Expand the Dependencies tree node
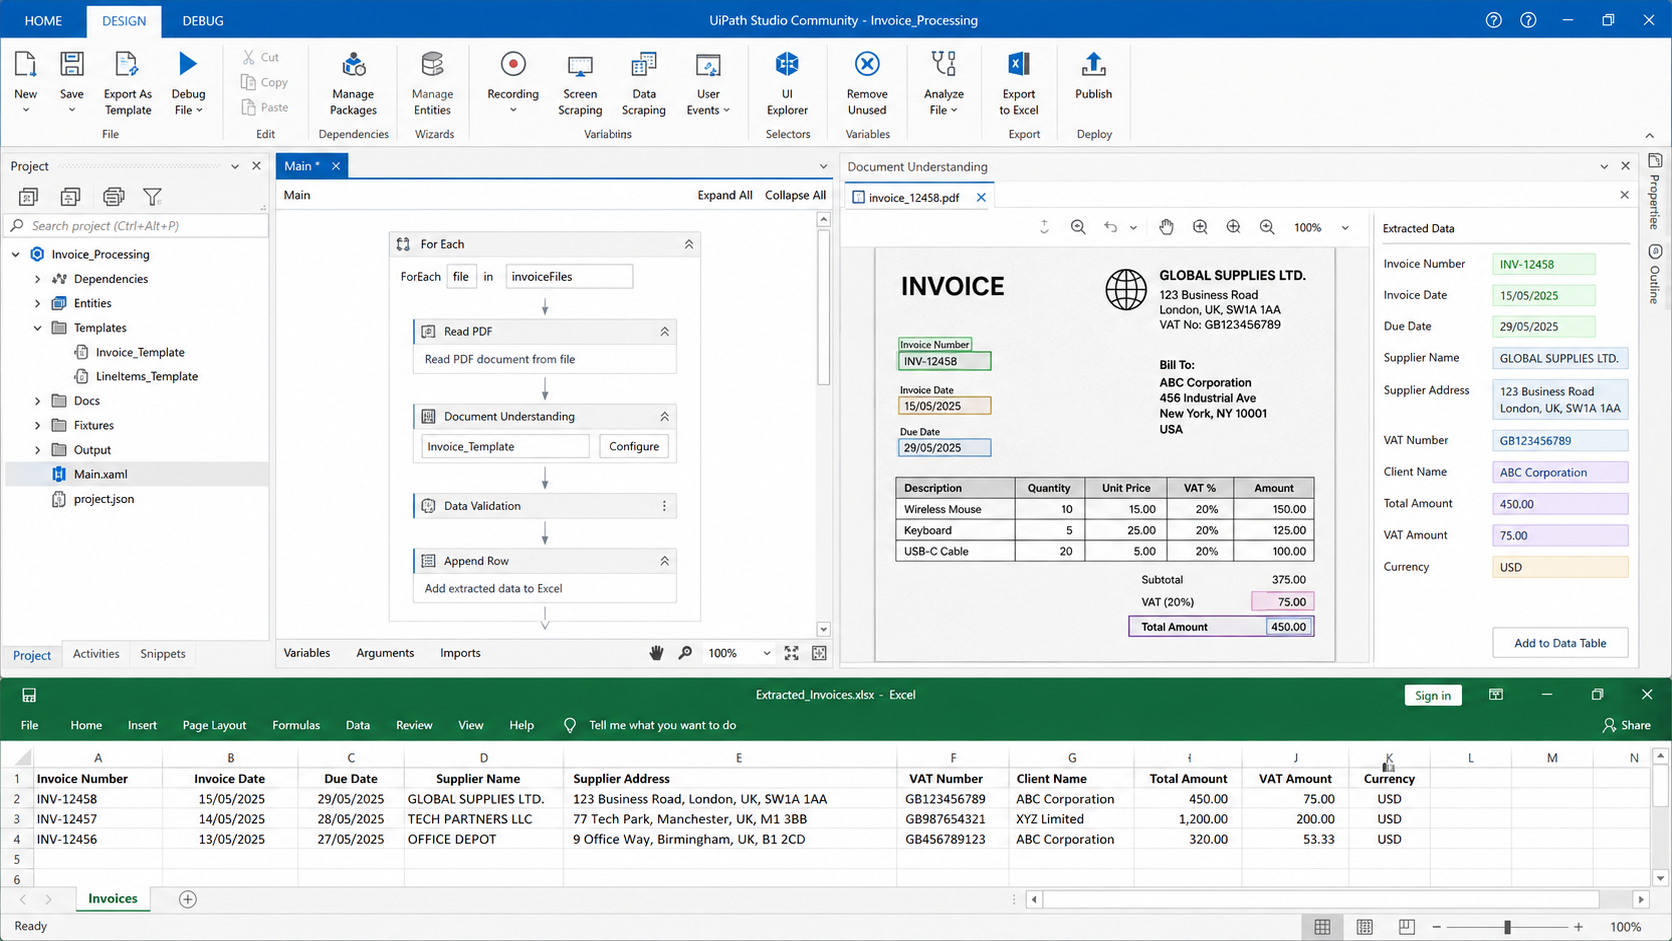The image size is (1672, 941). (38, 279)
